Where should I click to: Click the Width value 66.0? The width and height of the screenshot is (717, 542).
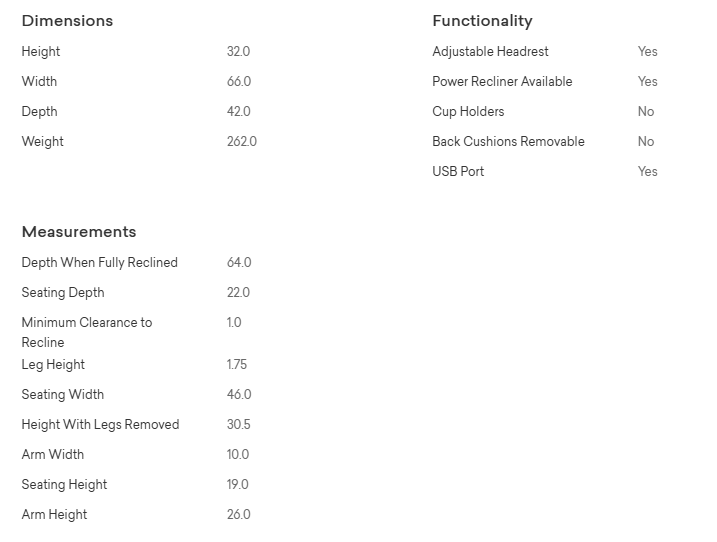point(239,82)
